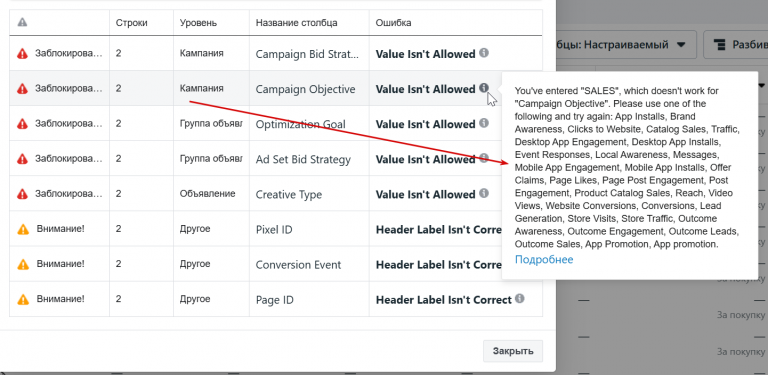768x375 pixels.
Task: Select the Pixel ID warning row
Action: pos(276,229)
